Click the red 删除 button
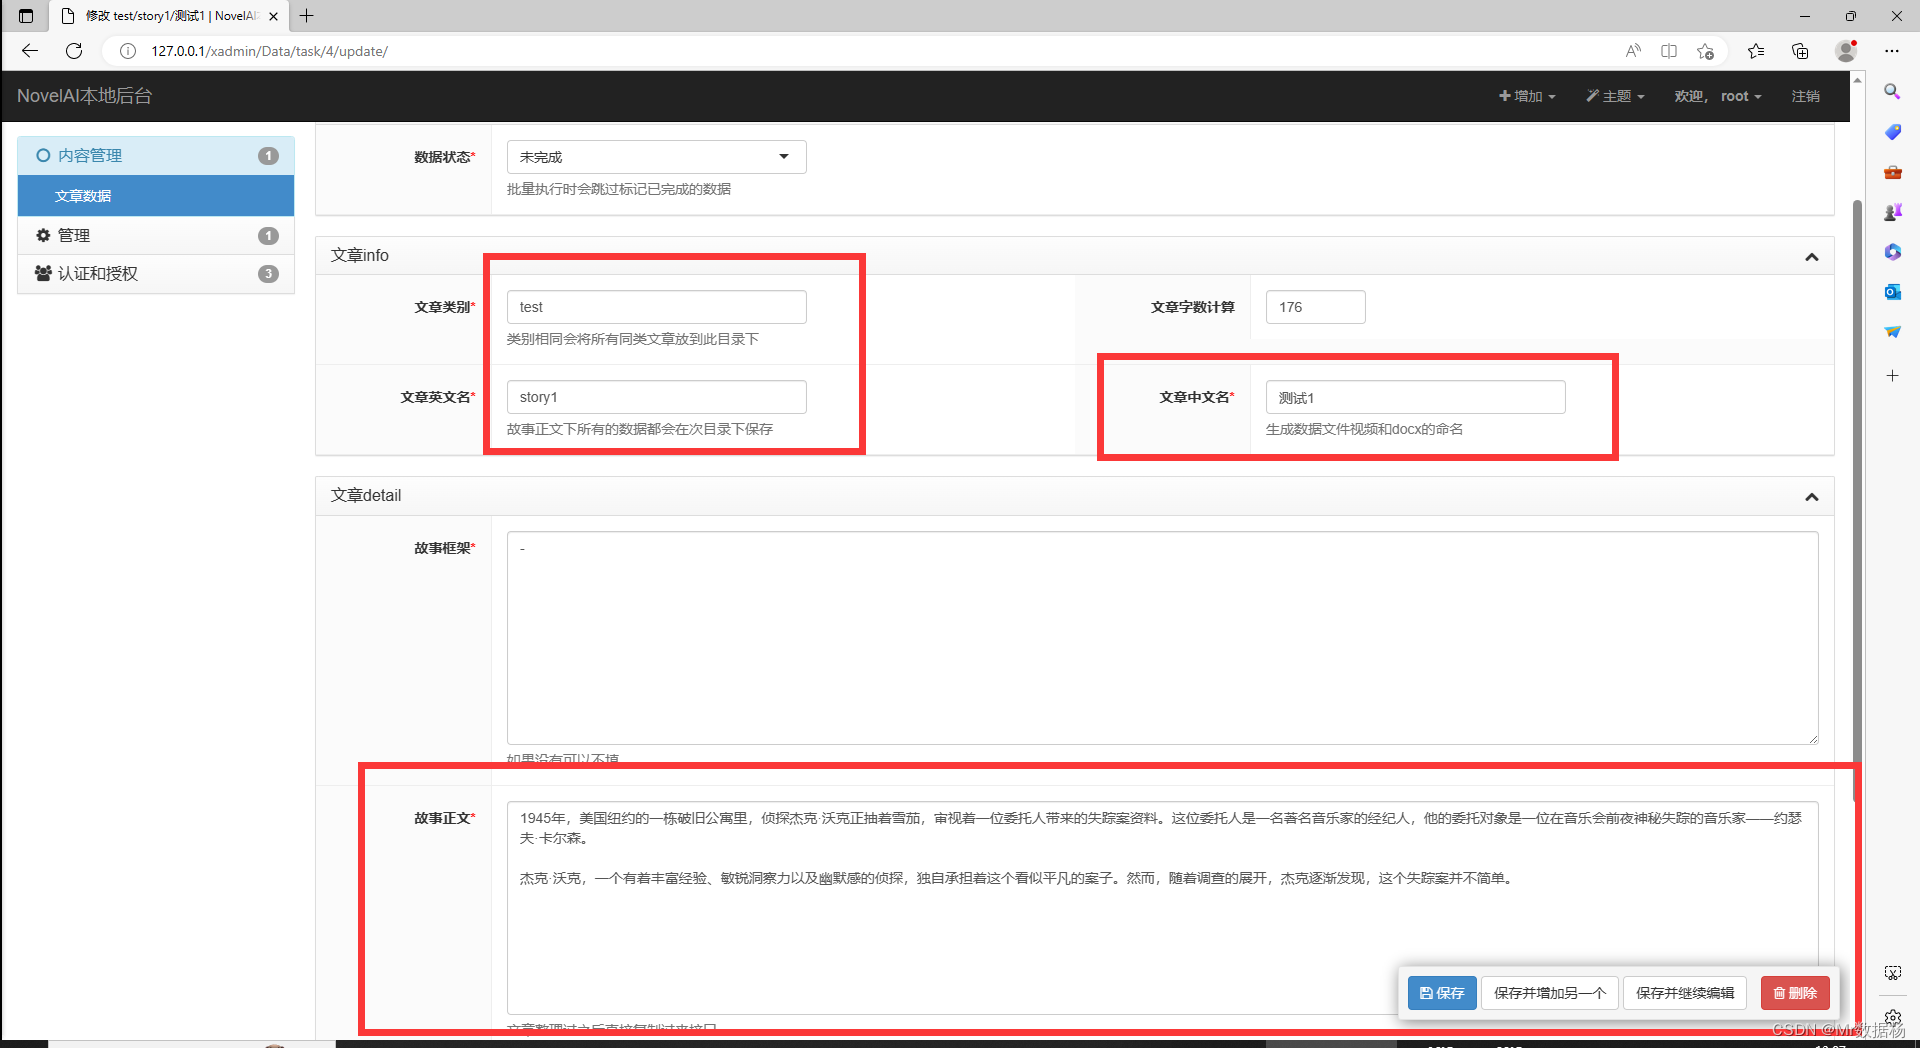This screenshot has width=1920, height=1048. 1795,993
